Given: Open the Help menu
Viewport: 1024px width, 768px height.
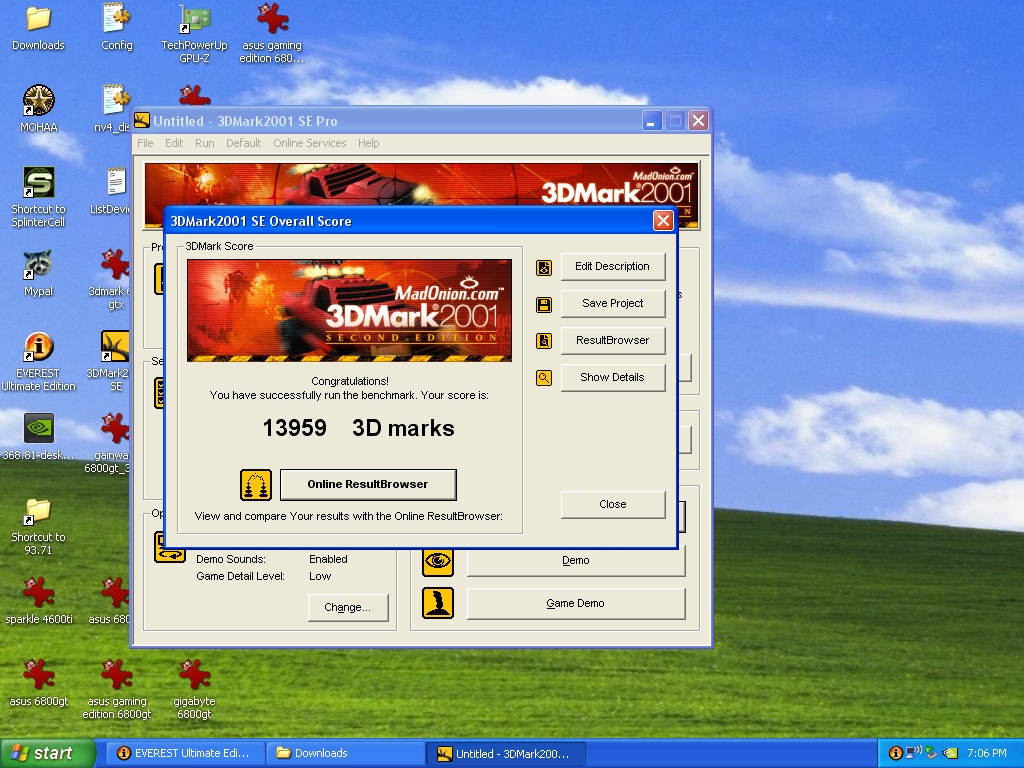Looking at the screenshot, I should [x=368, y=143].
